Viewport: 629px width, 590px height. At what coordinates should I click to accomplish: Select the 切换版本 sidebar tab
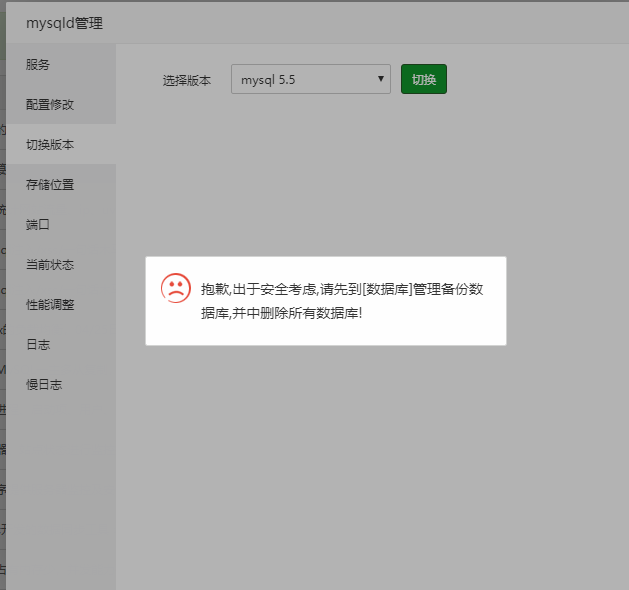(x=61, y=144)
